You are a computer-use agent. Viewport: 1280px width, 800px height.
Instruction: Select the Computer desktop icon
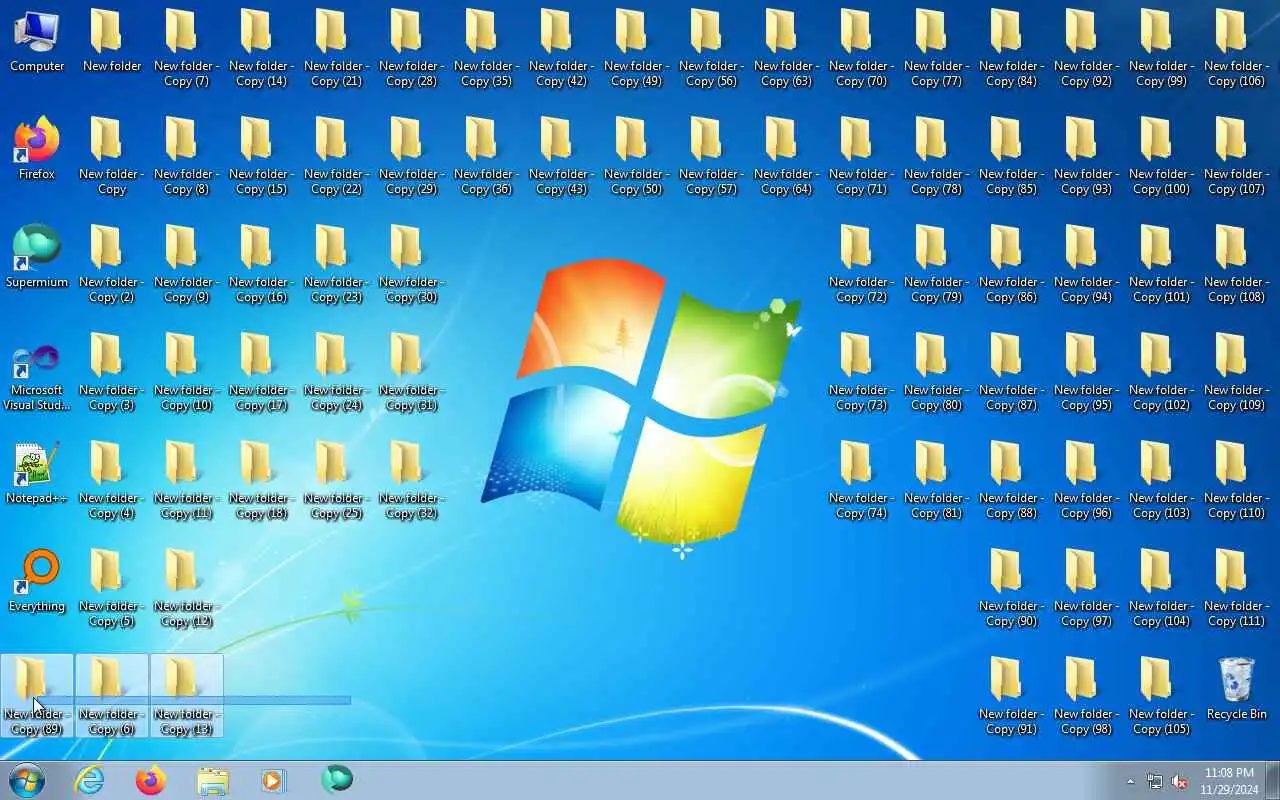click(x=37, y=42)
